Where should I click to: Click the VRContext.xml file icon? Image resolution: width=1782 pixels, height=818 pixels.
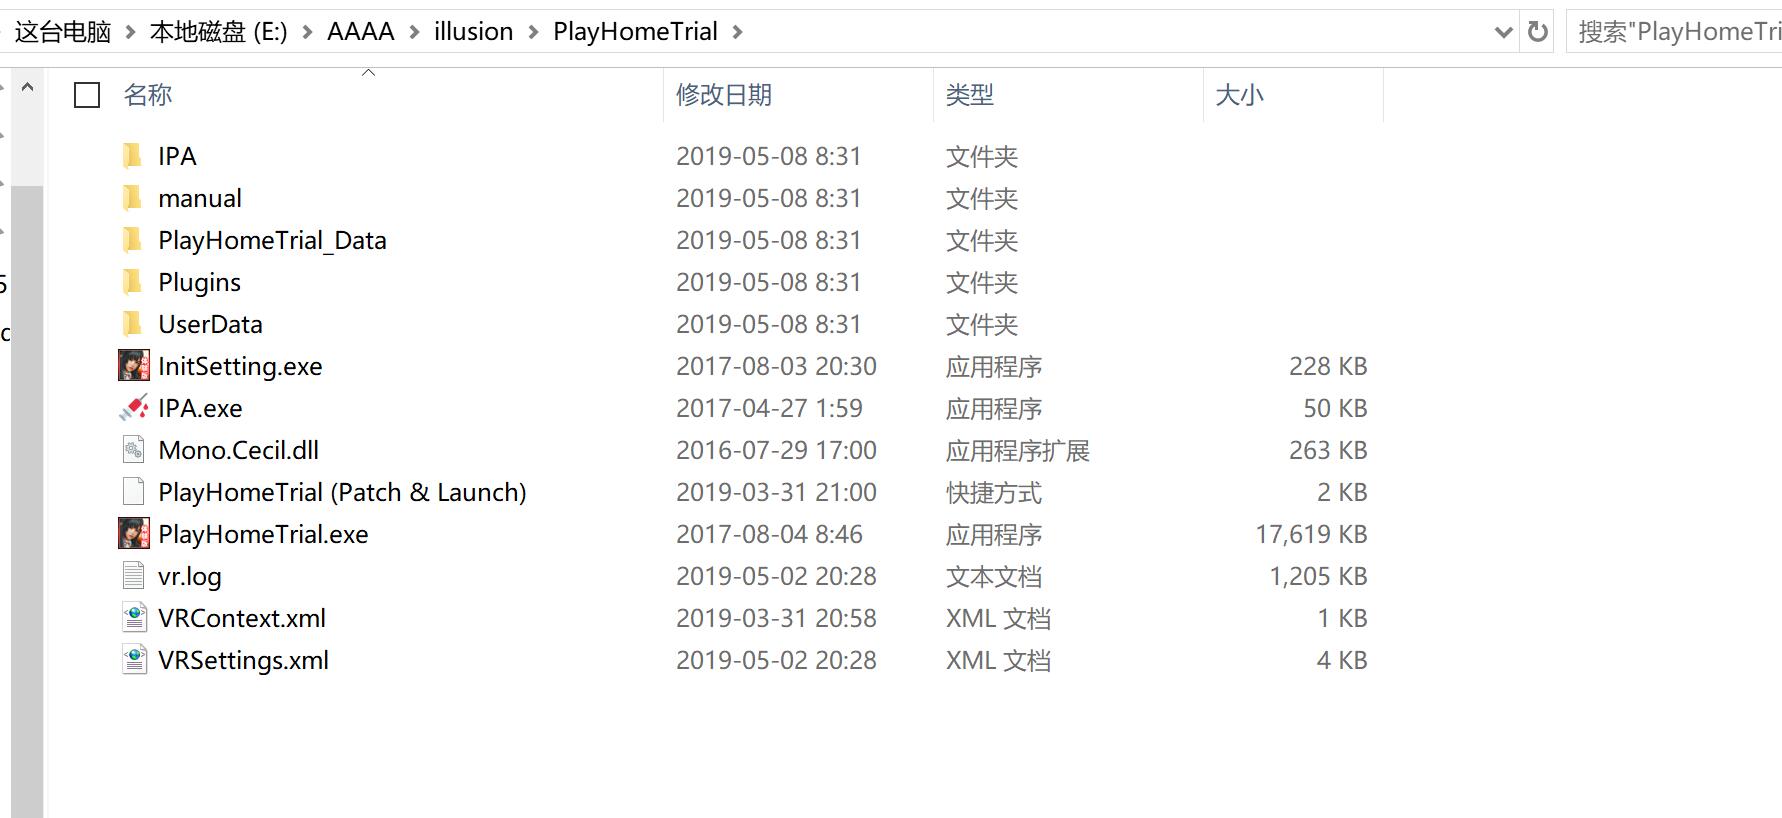133,618
